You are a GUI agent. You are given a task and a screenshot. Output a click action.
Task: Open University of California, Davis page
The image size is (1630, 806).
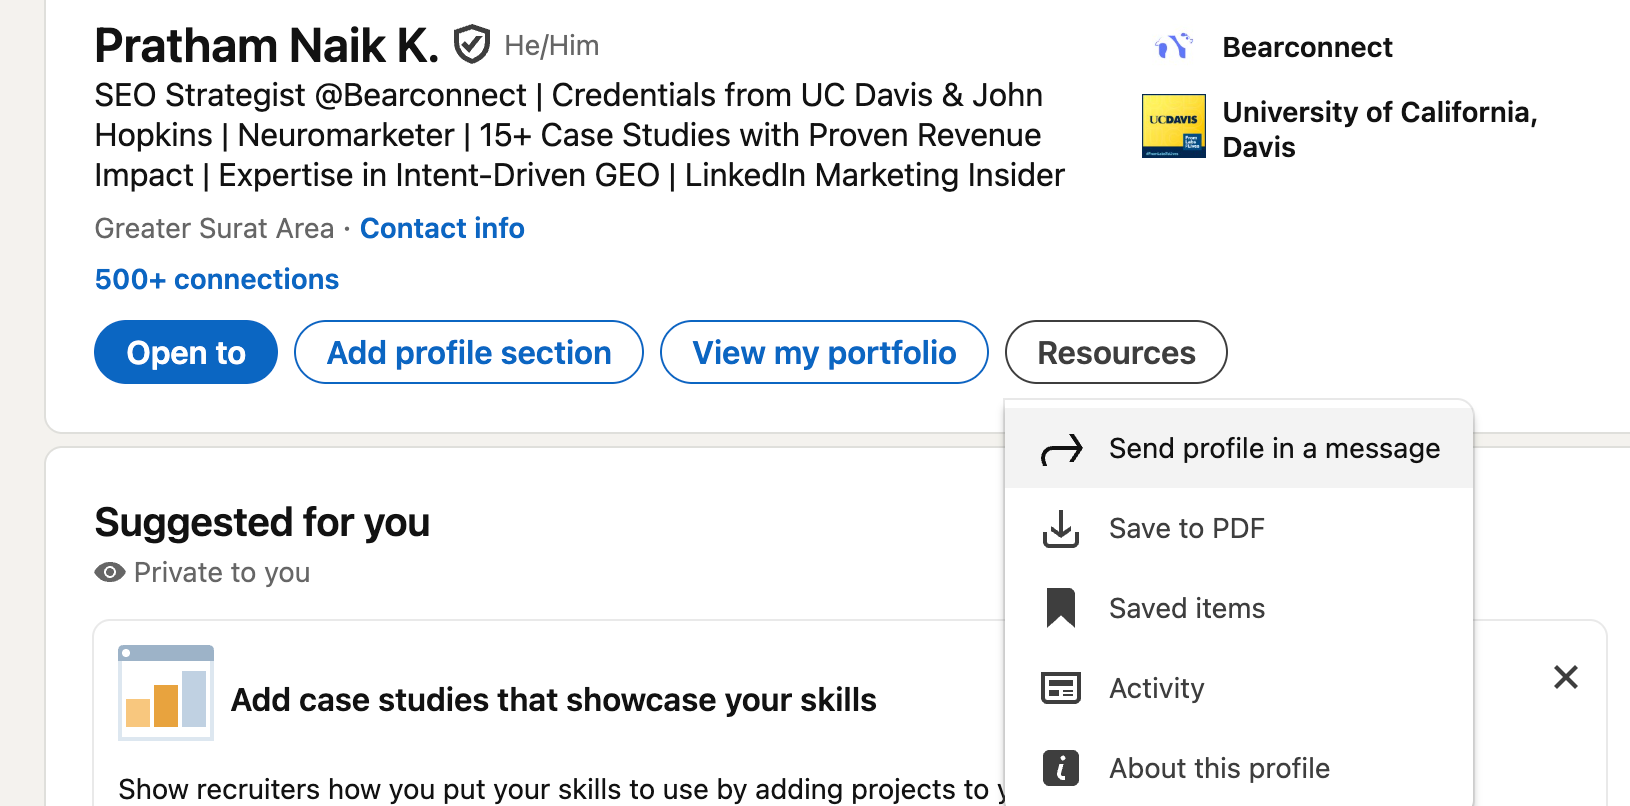point(1379,129)
